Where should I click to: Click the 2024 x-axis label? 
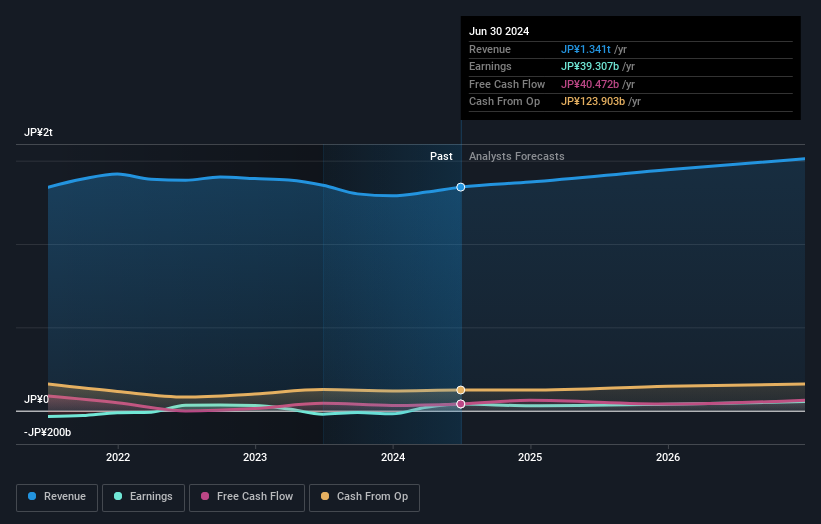393,457
